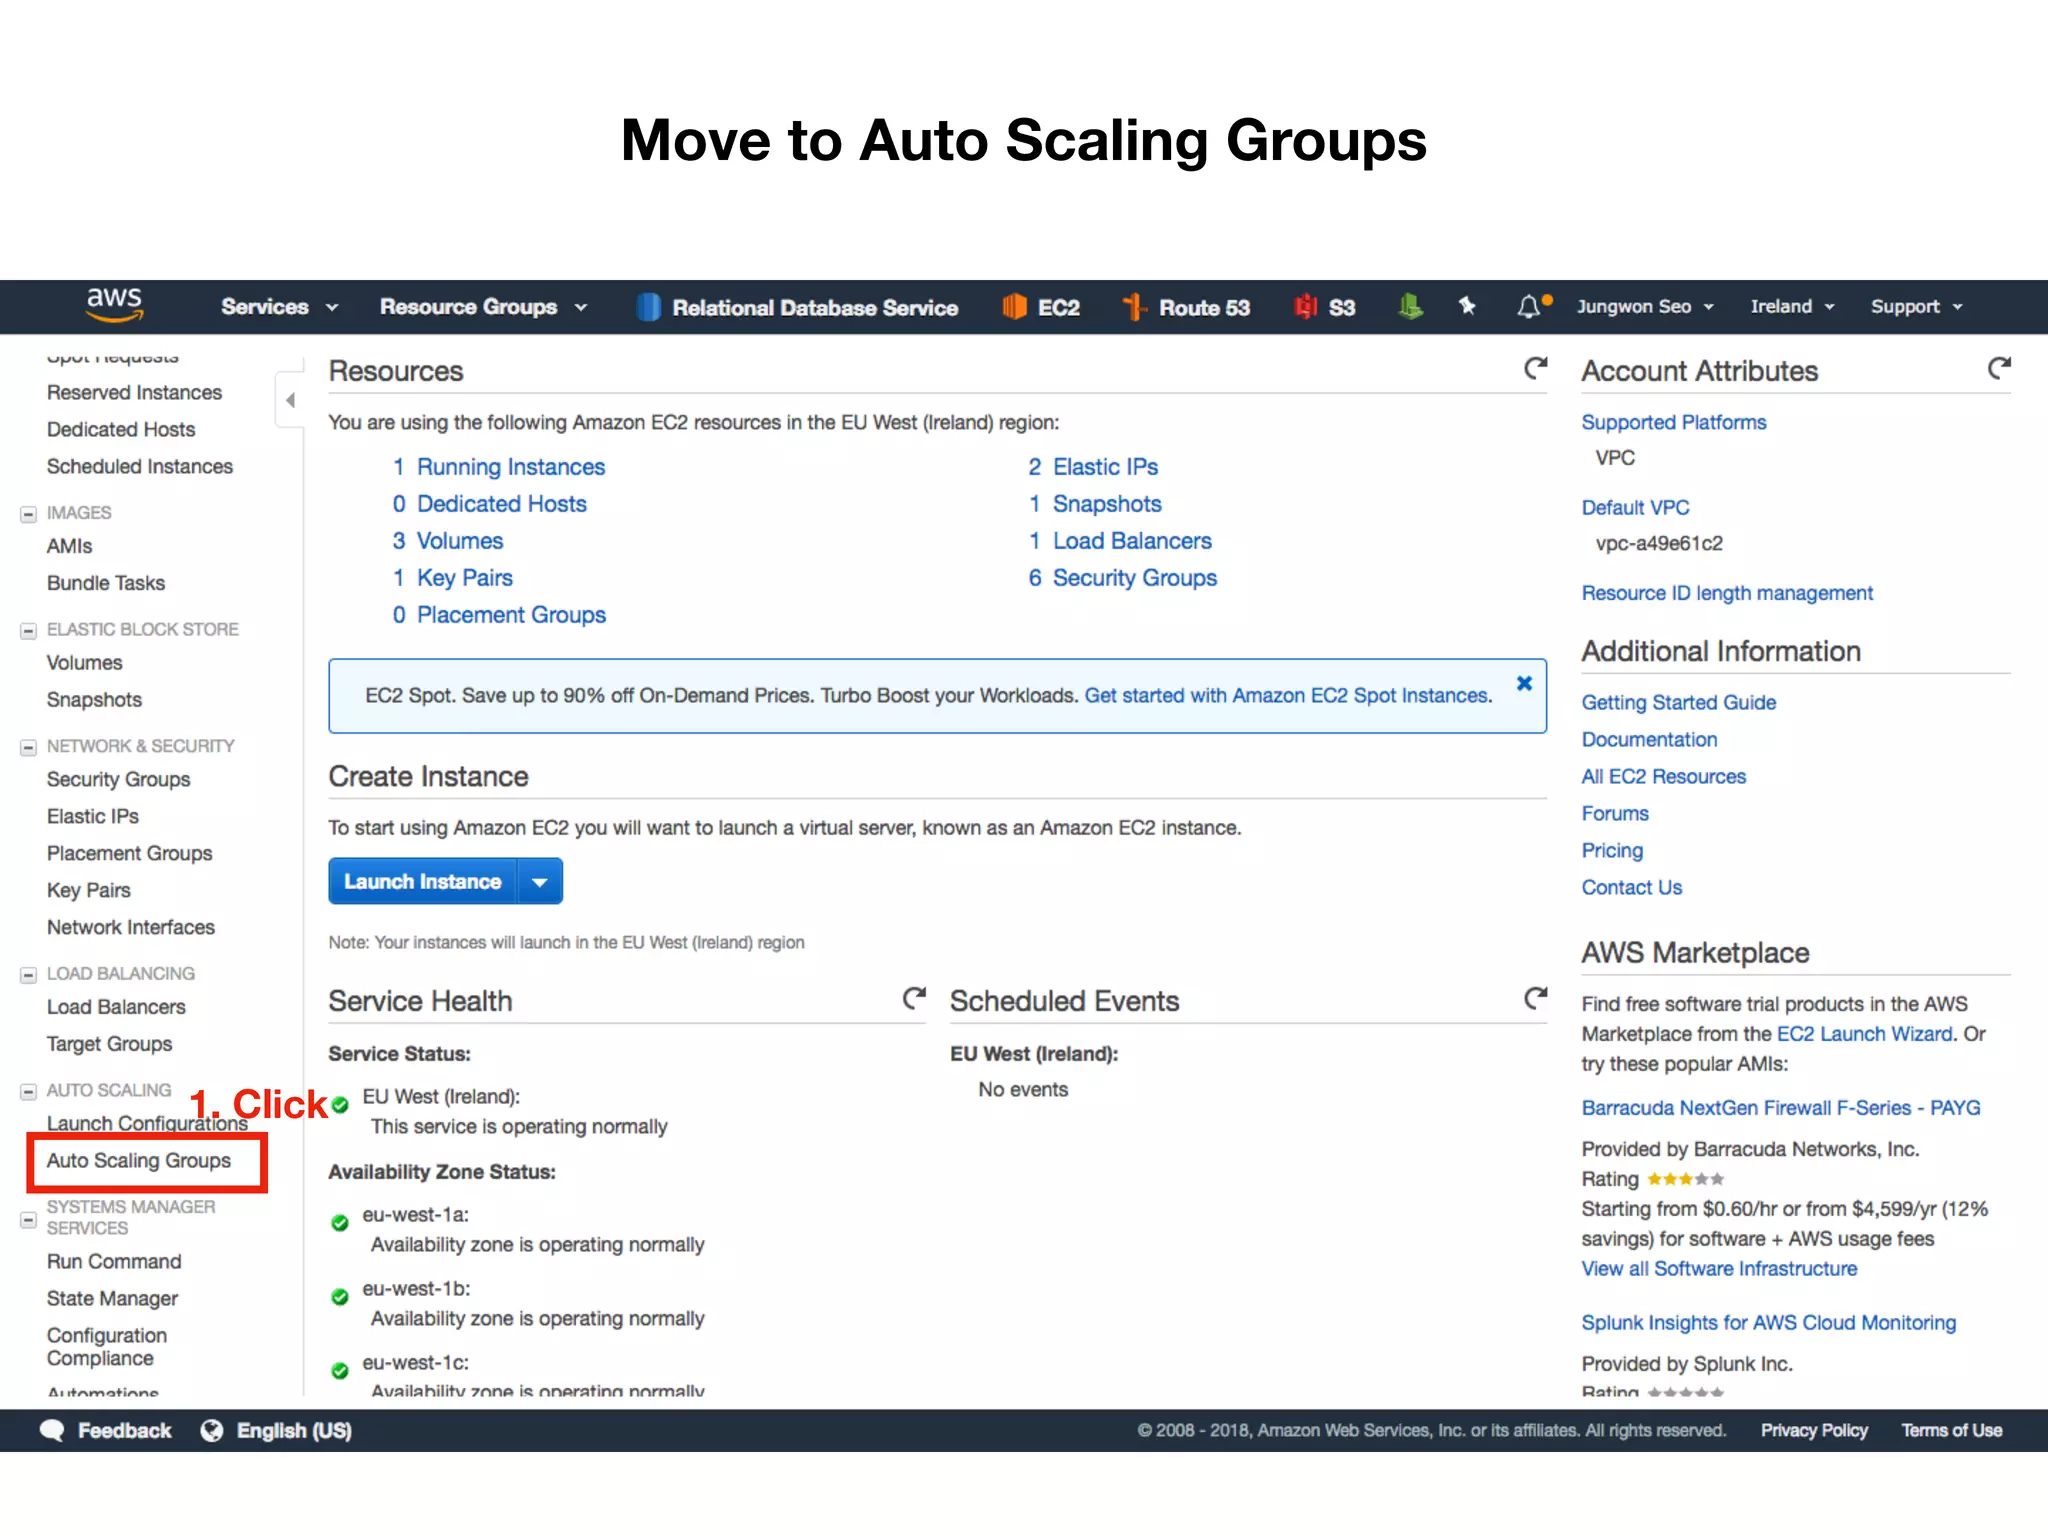Open the EC2 shortcut icon
This screenshot has height=1536, width=2048.
(1014, 307)
